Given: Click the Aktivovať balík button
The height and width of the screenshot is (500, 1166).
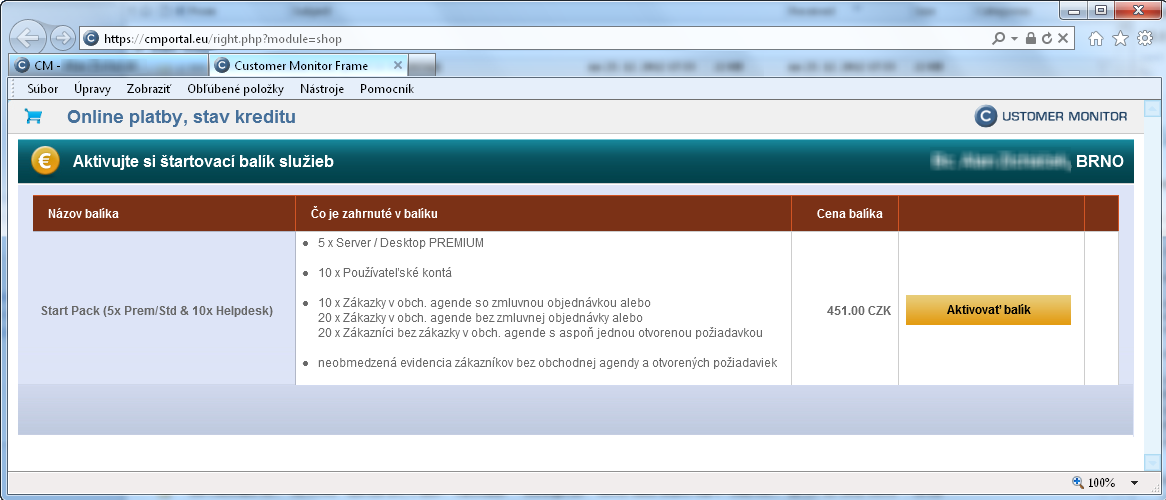Looking at the screenshot, I should coord(988,310).
